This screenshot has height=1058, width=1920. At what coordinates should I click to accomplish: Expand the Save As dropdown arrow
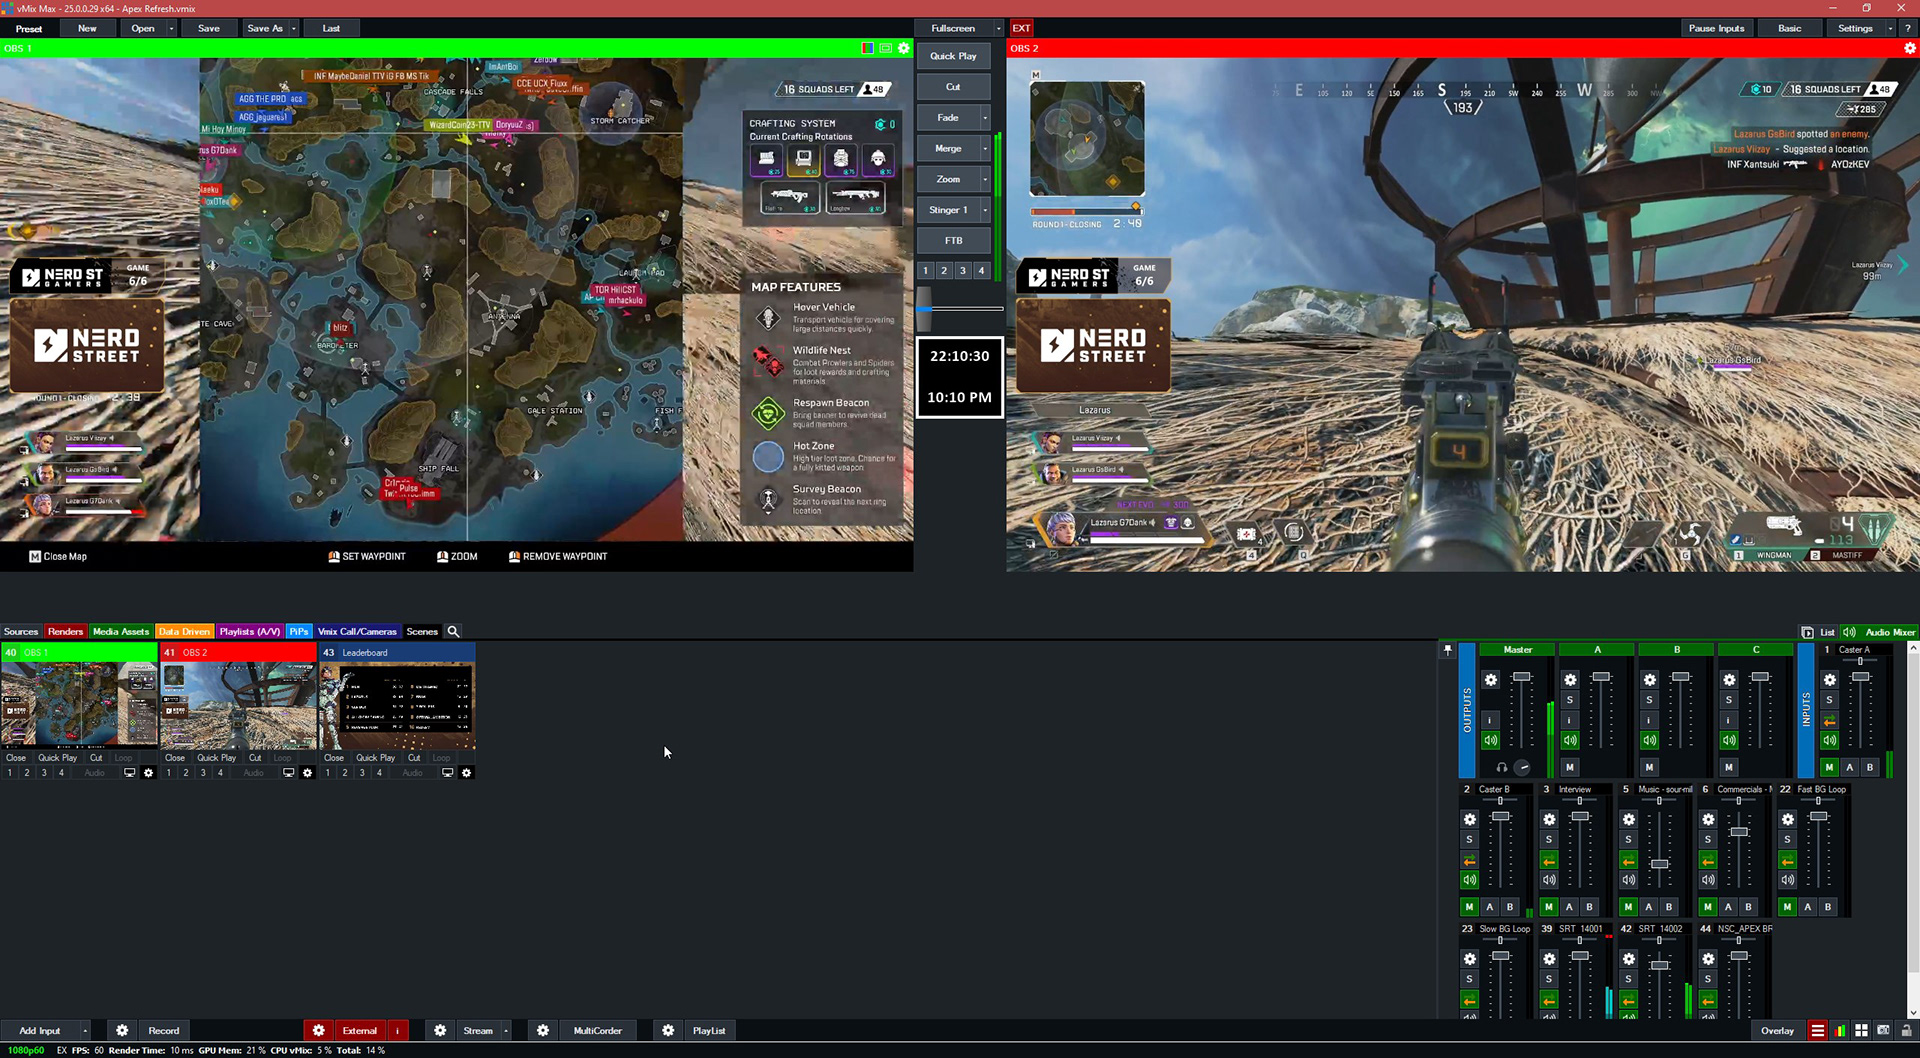[x=294, y=28]
